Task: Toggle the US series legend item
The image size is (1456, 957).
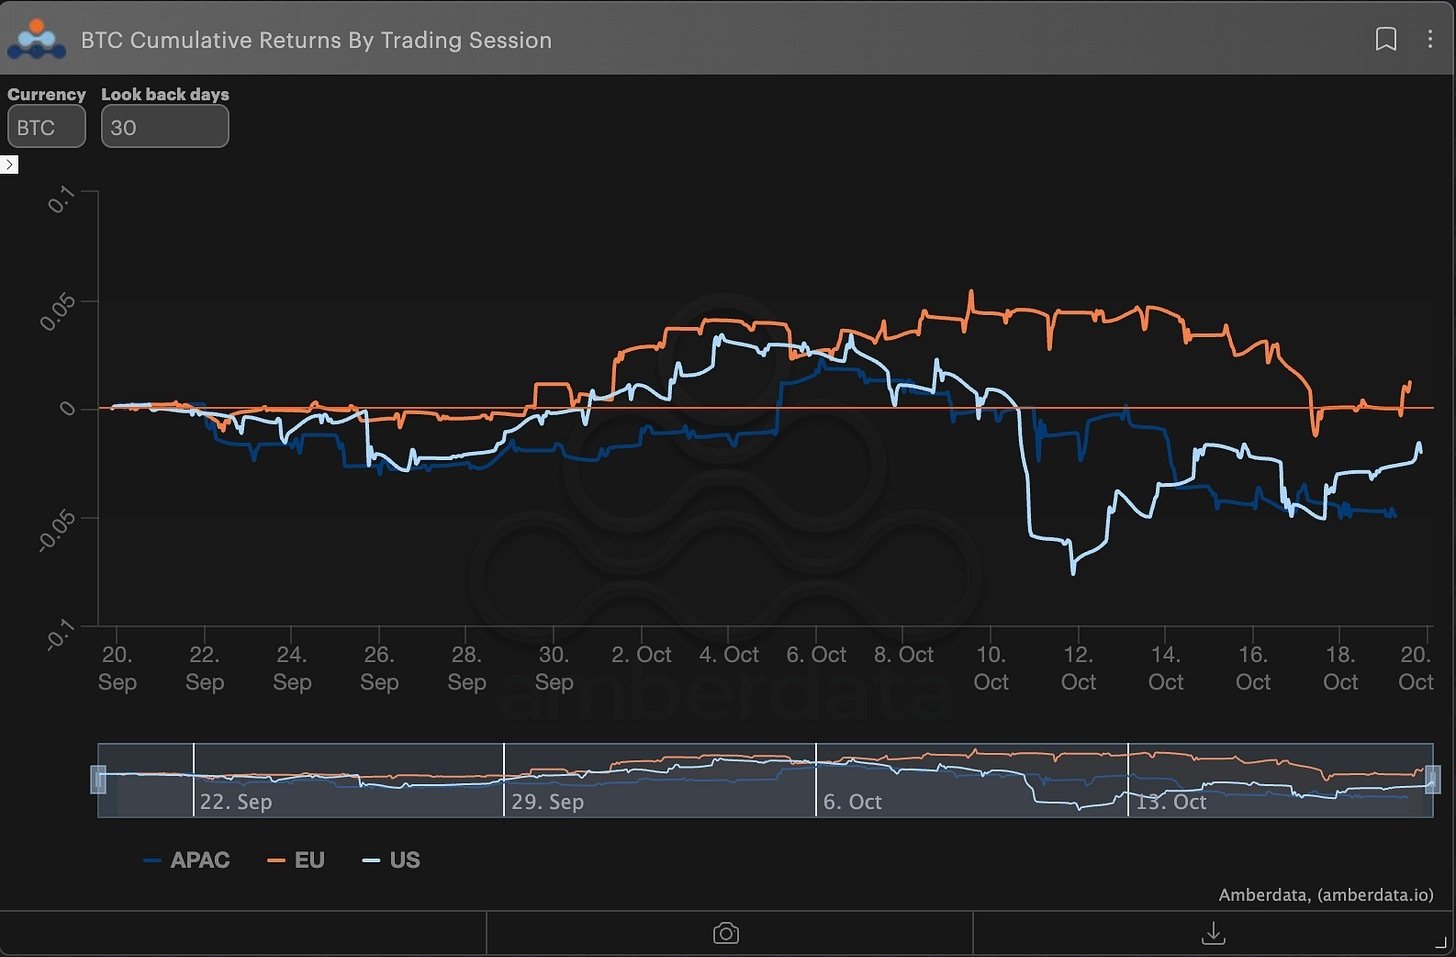Action: (391, 860)
